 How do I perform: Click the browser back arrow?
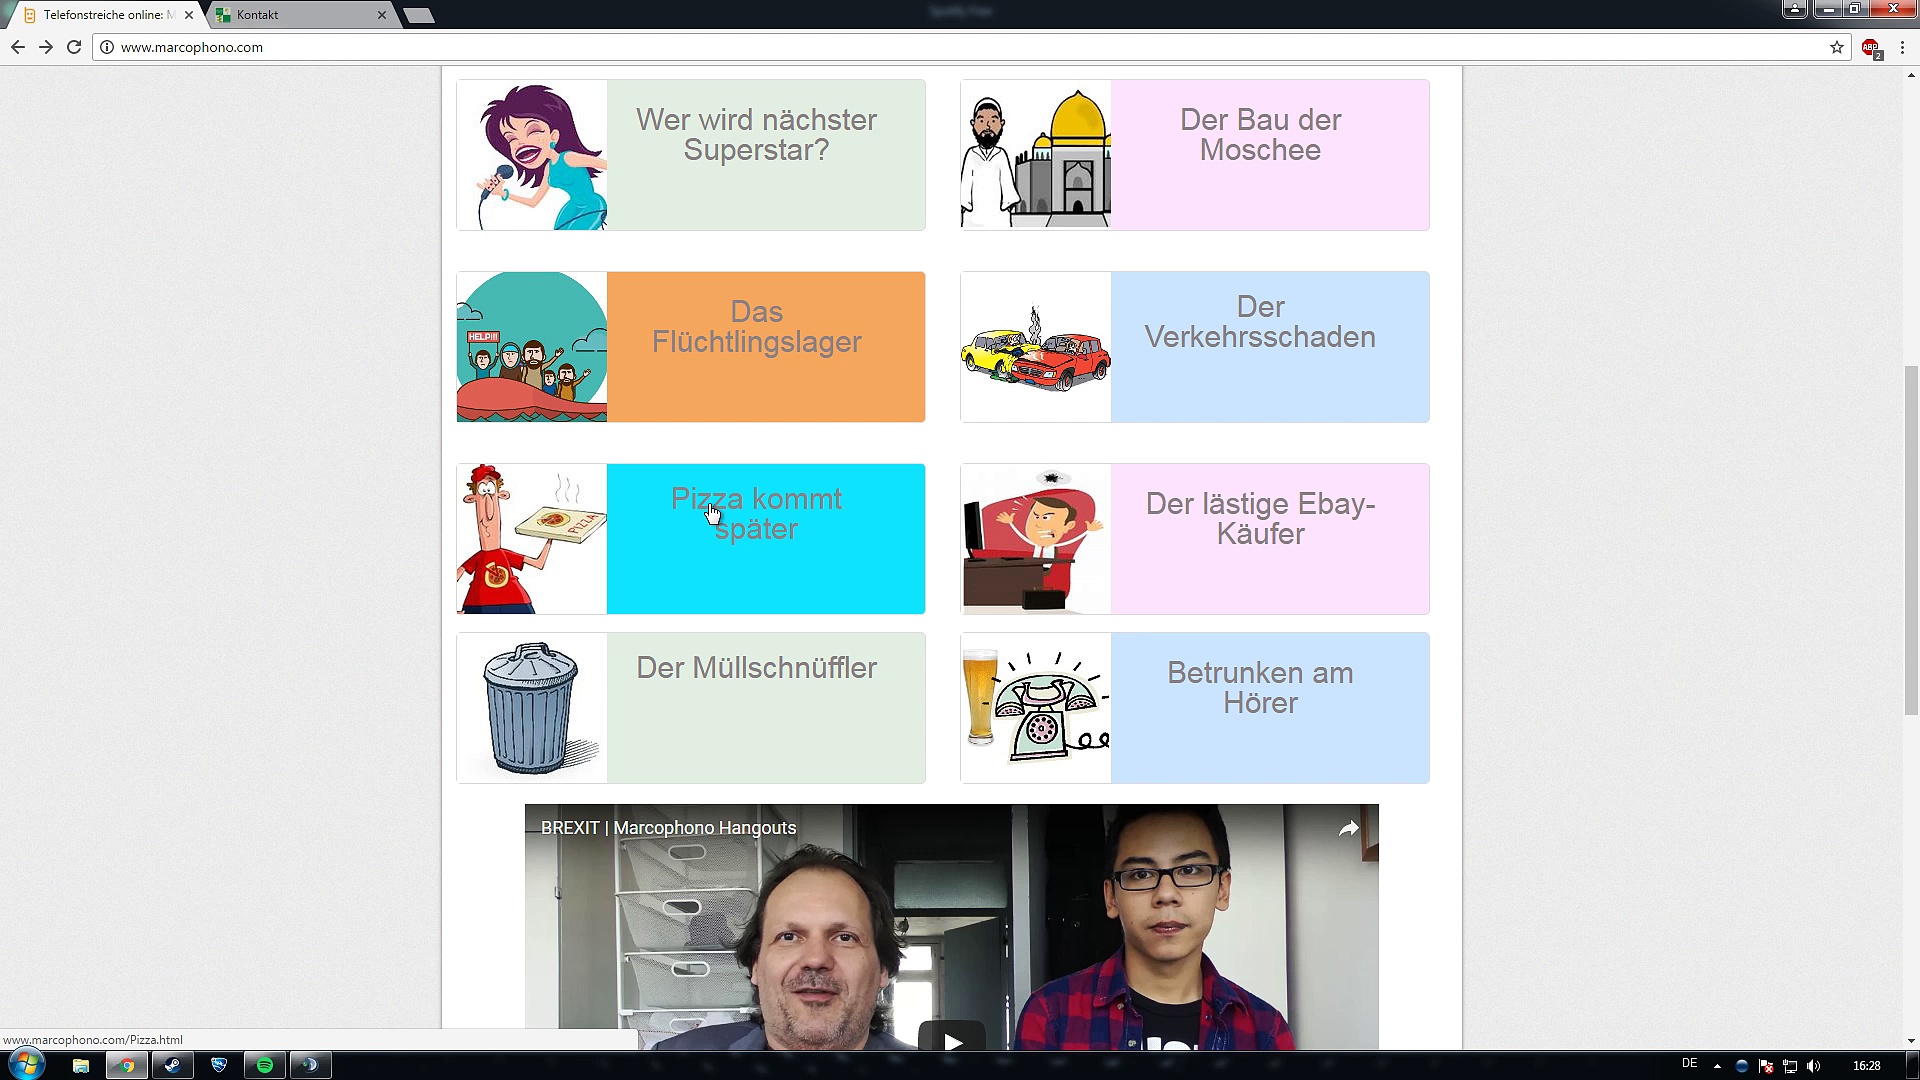(17, 47)
